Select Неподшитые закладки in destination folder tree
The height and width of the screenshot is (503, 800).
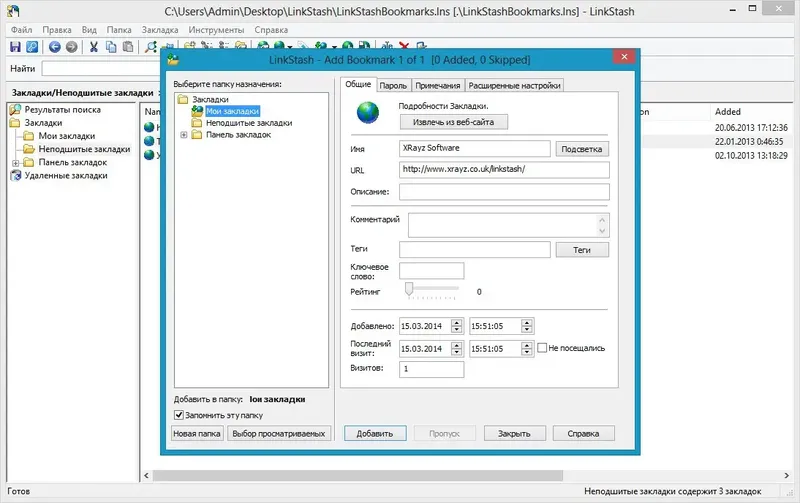(249, 123)
